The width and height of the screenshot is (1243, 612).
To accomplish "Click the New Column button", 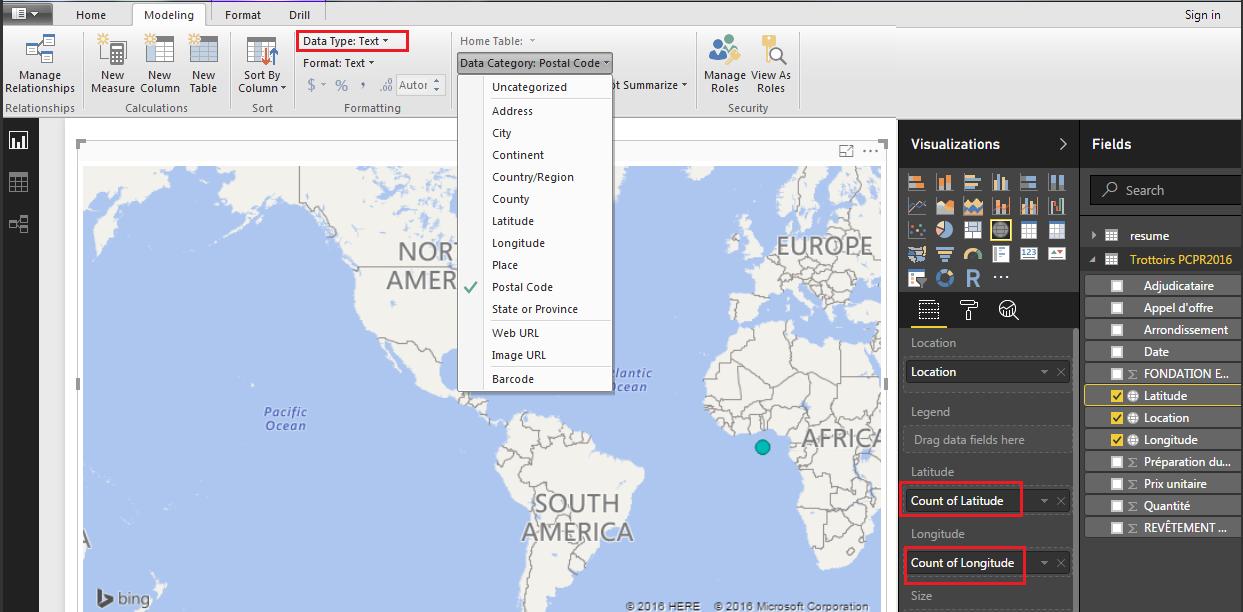I will [160, 66].
